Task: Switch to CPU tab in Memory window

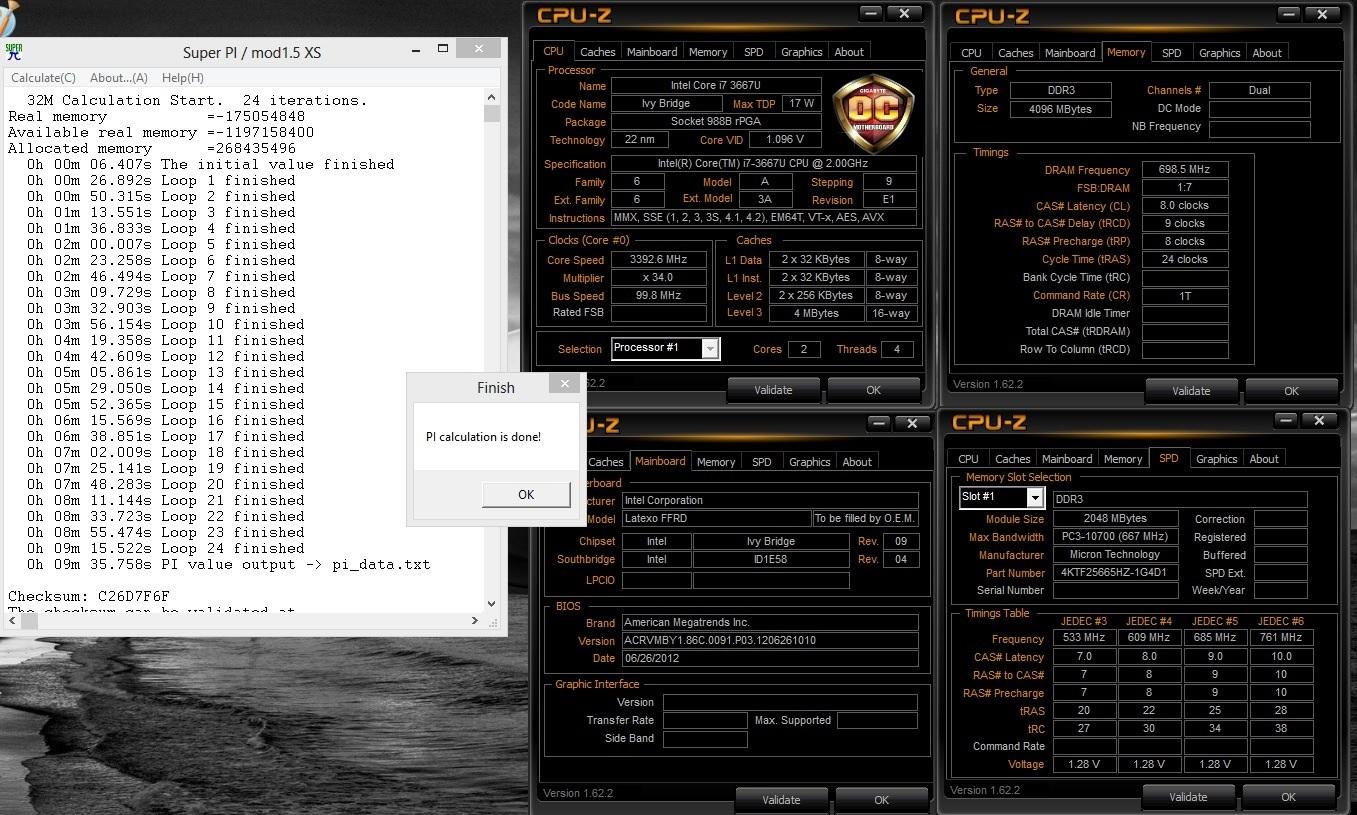Action: click(971, 53)
